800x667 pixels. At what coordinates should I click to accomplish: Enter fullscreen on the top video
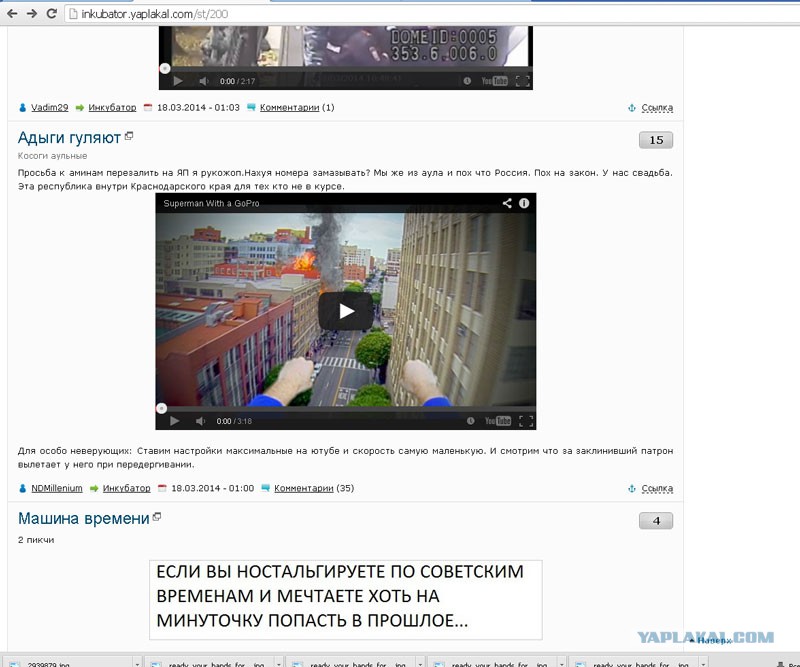coord(523,81)
